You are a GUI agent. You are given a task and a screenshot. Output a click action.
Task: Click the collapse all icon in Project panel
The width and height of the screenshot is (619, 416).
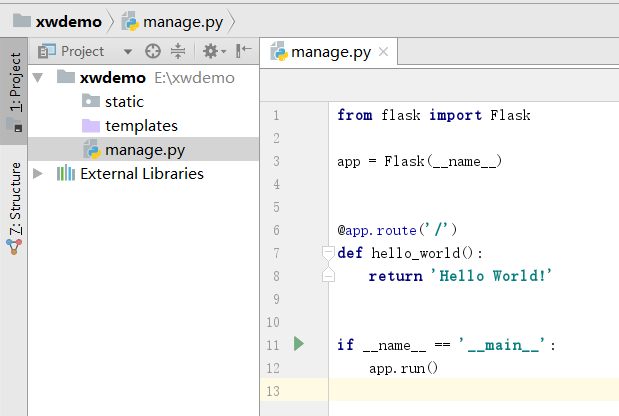(x=178, y=51)
